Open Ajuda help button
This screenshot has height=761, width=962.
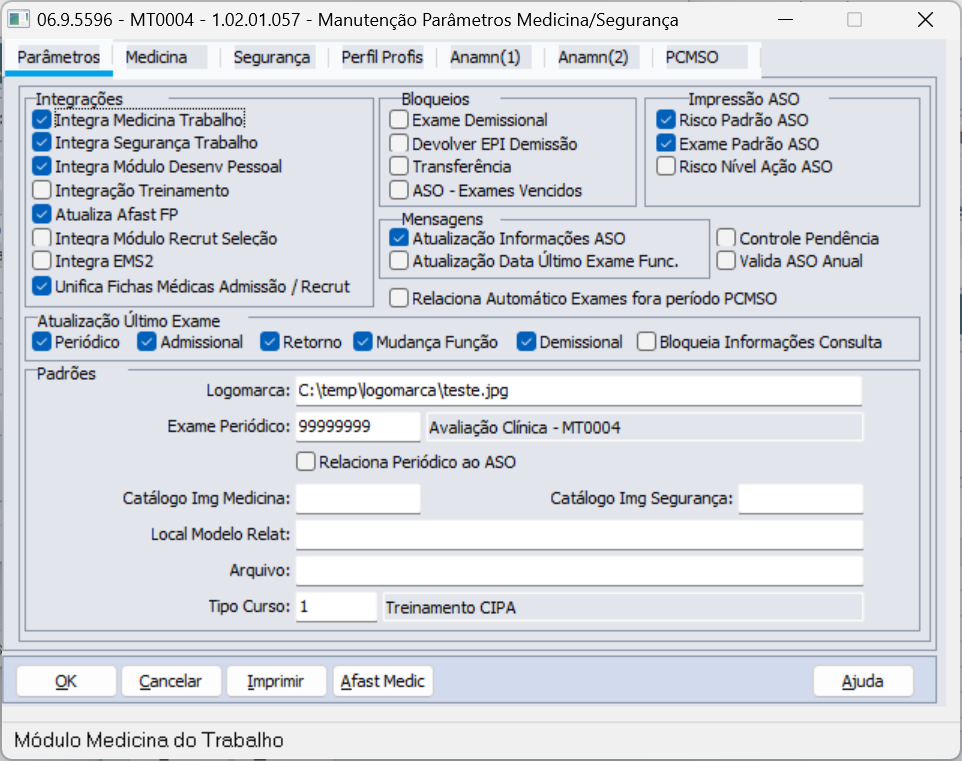click(x=862, y=681)
